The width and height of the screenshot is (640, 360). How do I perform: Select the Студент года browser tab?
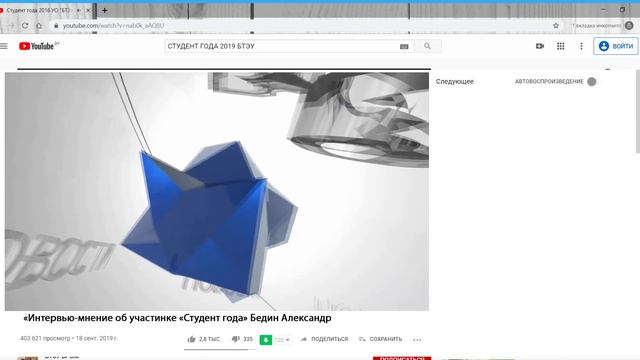click(x=46, y=10)
